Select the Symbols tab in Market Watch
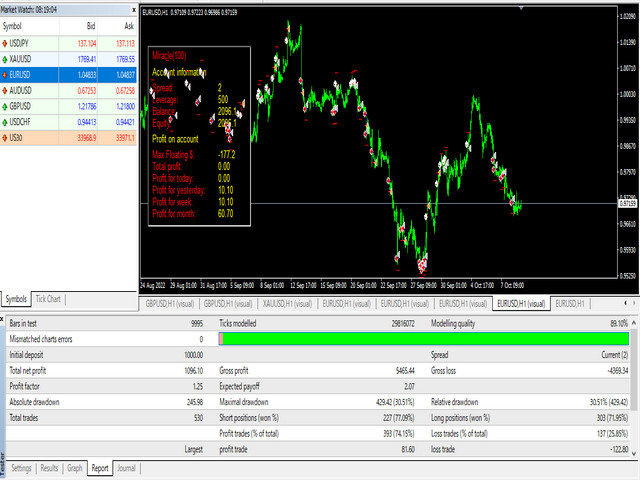The width and height of the screenshot is (640, 480). pos(16,299)
